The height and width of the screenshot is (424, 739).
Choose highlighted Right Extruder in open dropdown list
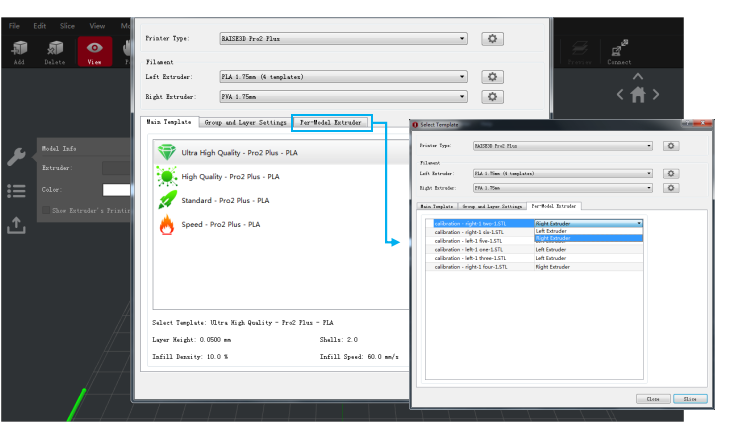click(588, 238)
